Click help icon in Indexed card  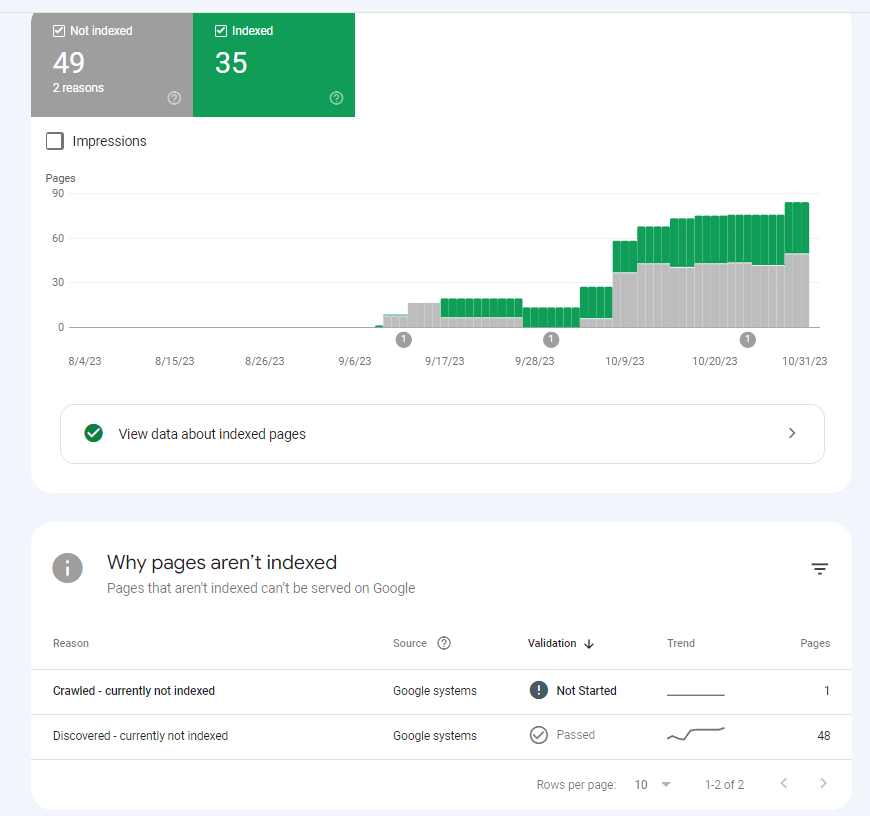tap(336, 98)
